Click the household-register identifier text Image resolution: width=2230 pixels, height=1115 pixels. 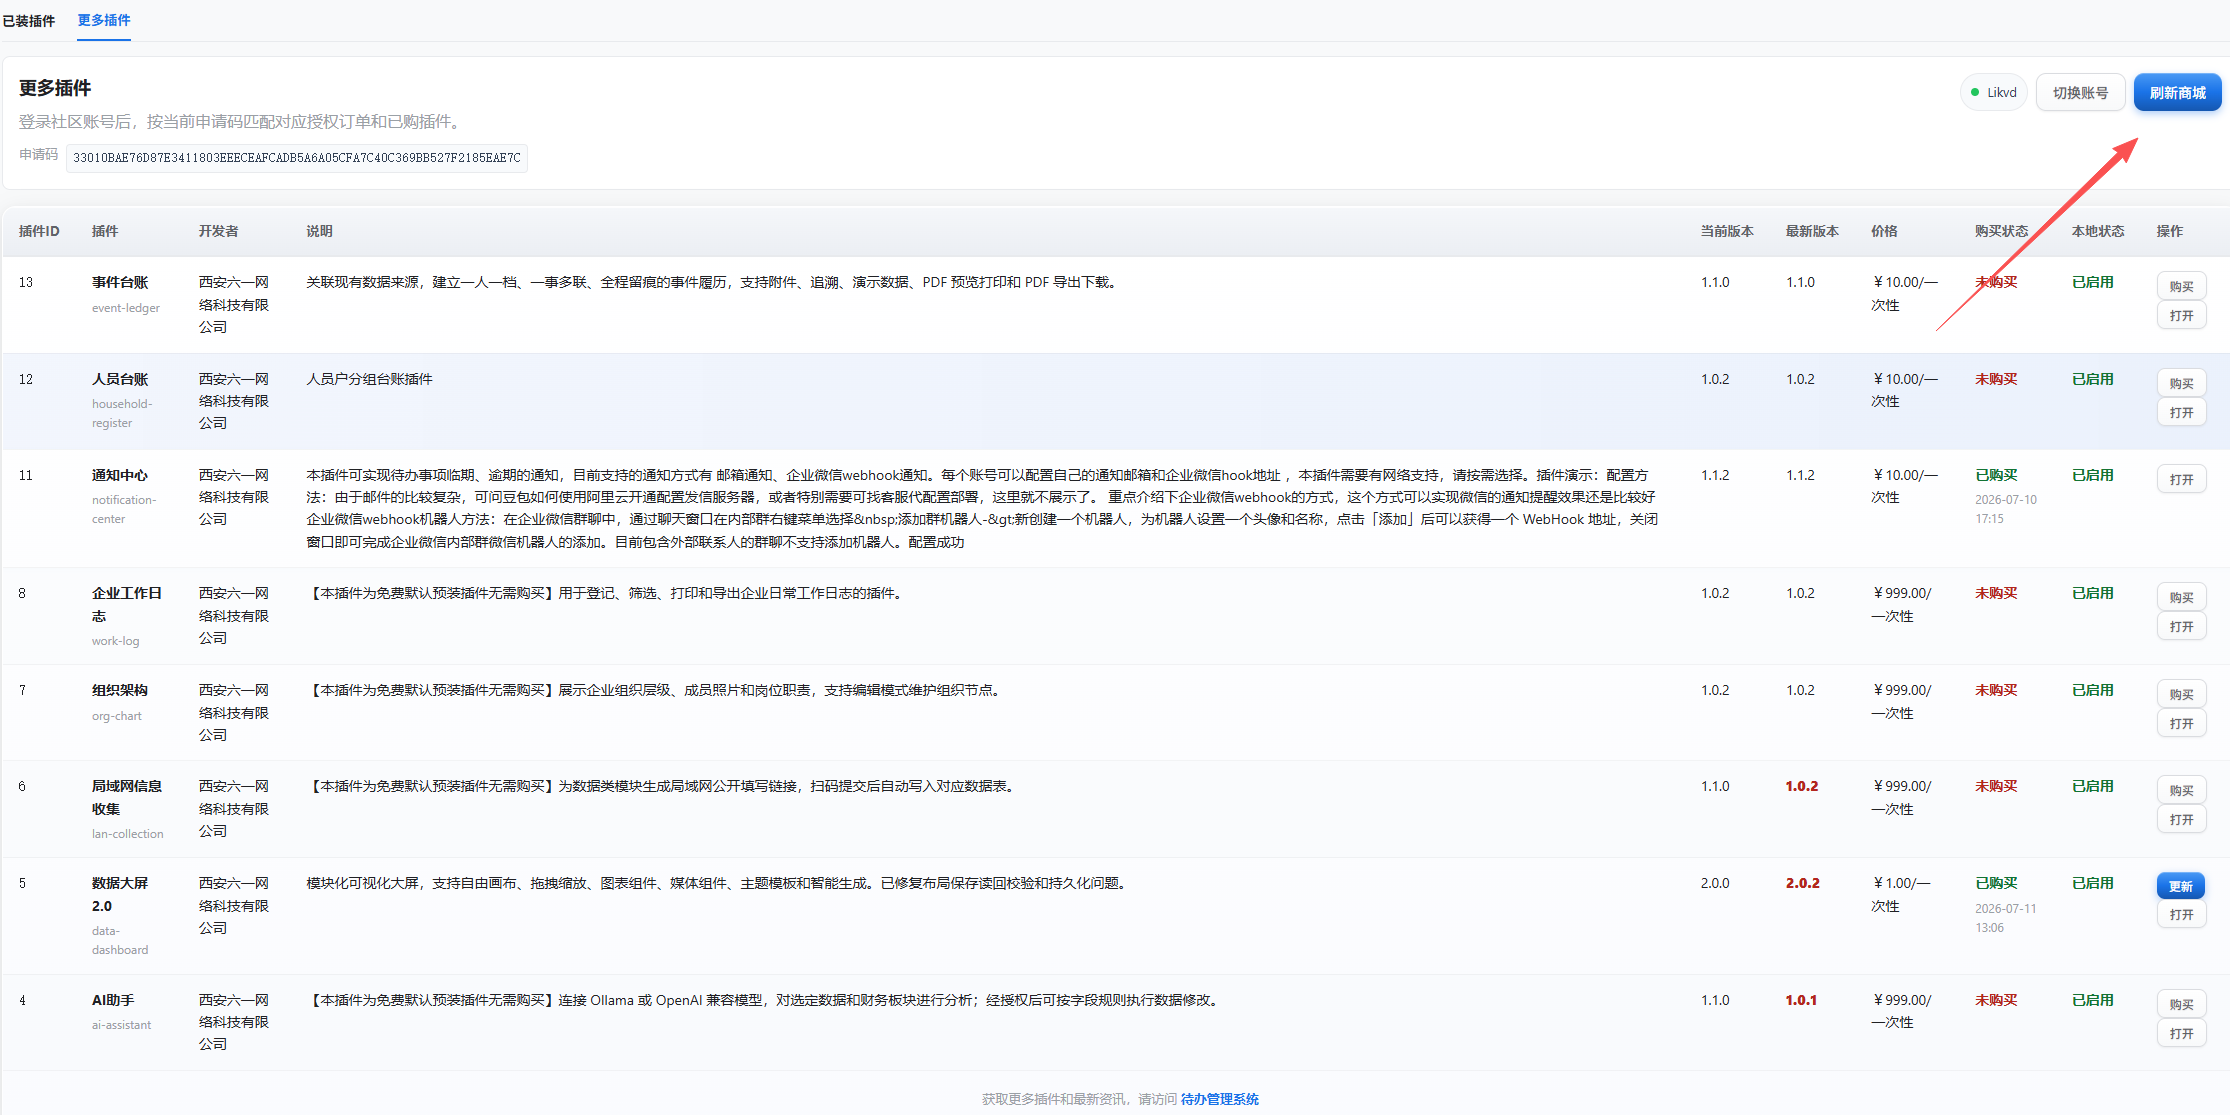point(122,413)
